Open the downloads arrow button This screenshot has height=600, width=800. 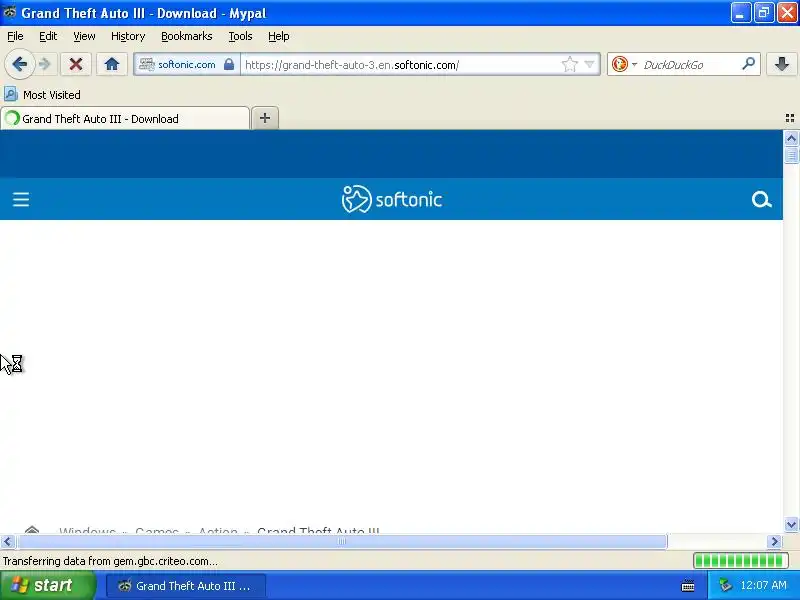pos(782,64)
